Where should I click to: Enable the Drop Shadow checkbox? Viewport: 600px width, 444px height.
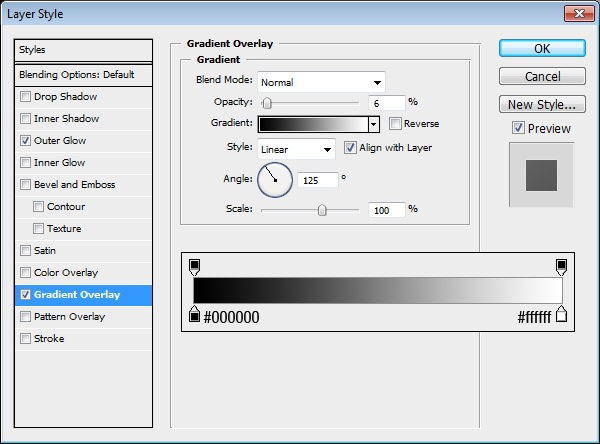point(25,96)
